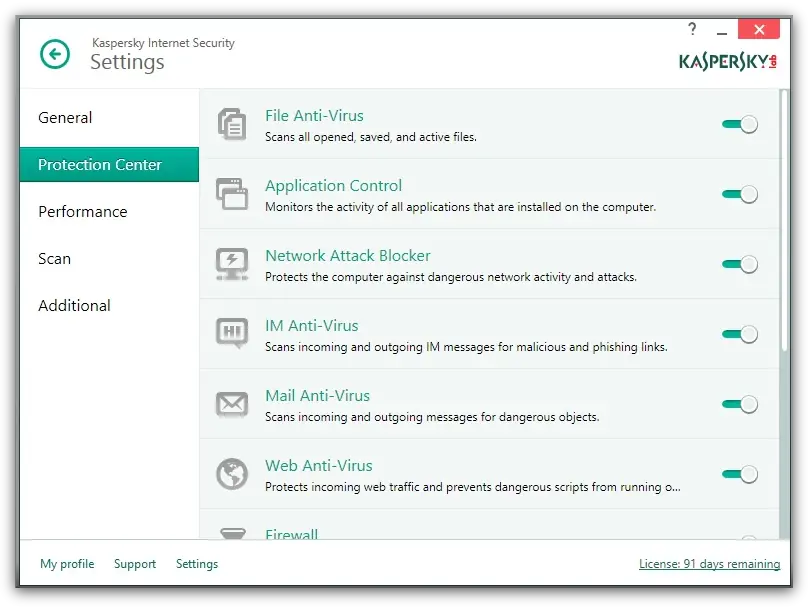This screenshot has width=808, height=608.
Task: Open File Anti-Virus settings link
Action: (x=314, y=115)
